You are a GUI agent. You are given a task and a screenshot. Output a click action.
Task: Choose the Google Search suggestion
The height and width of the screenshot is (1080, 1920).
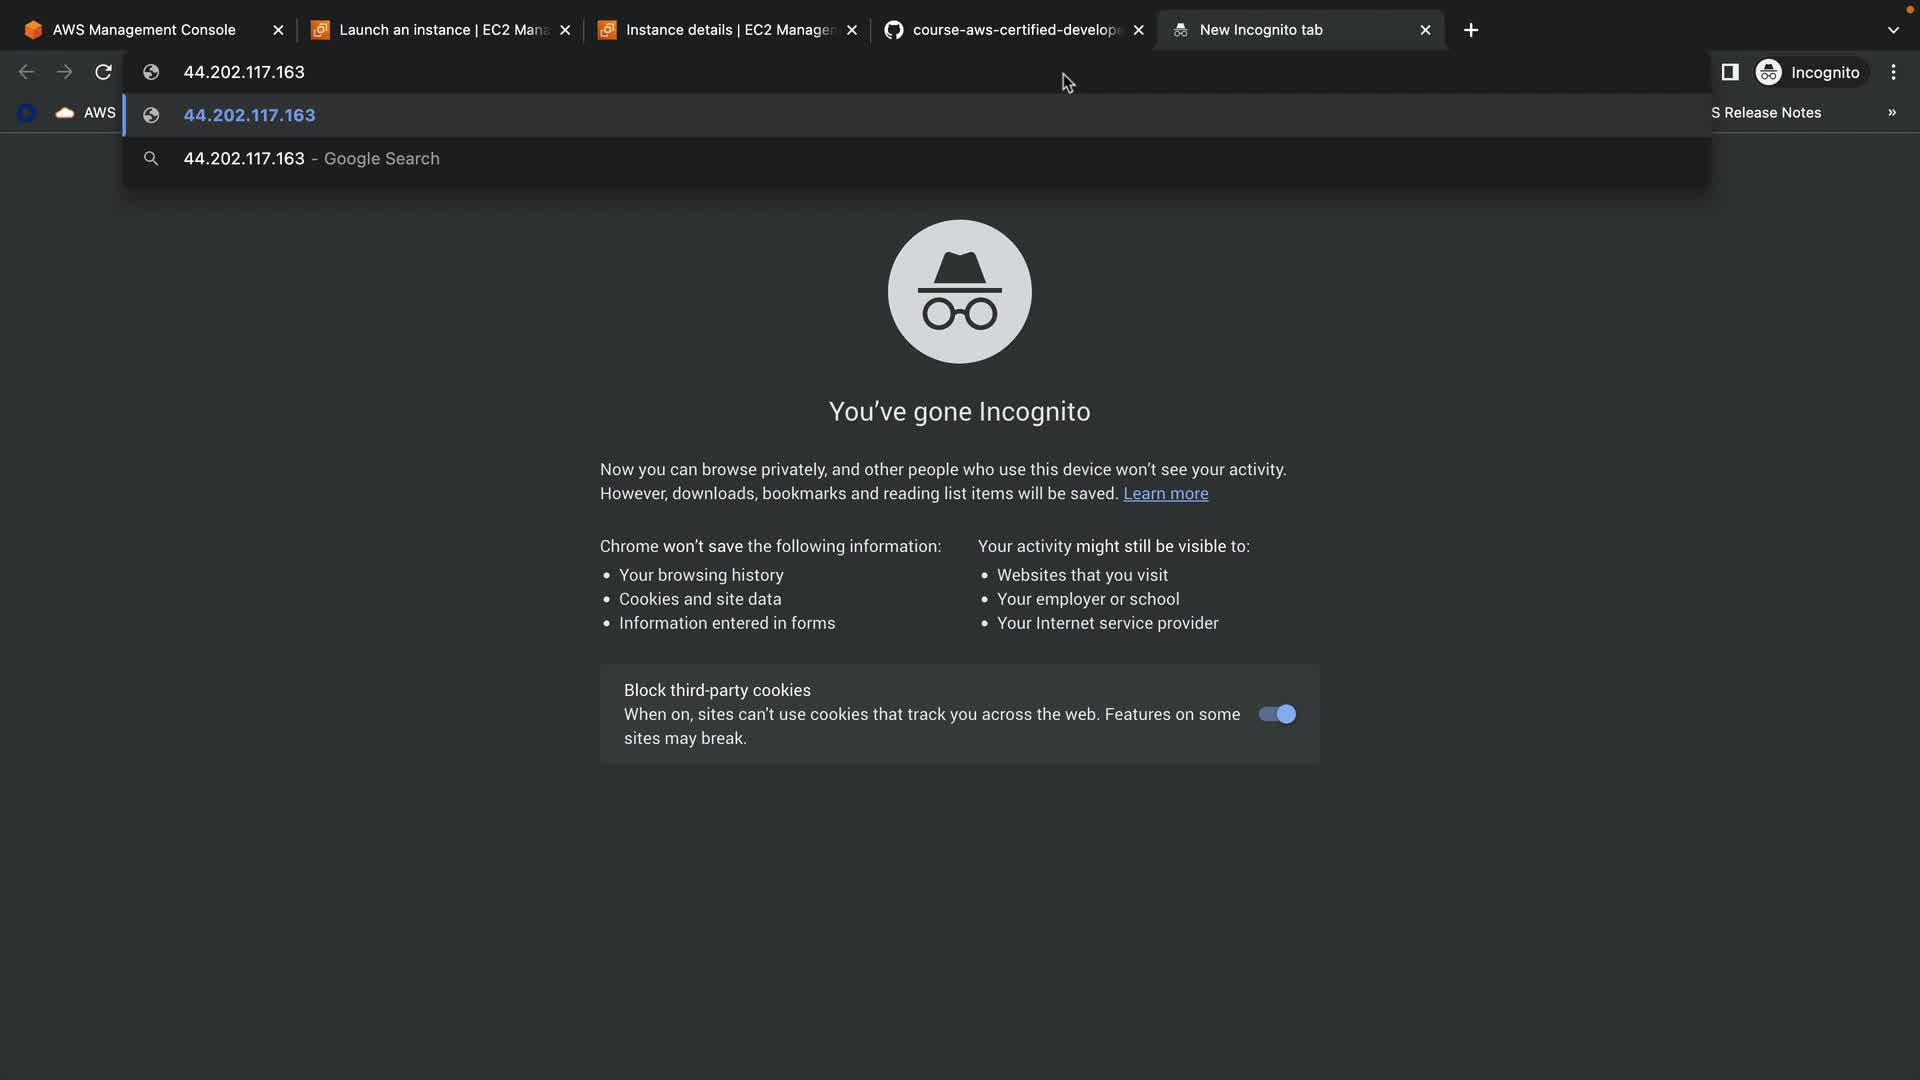[311, 159]
